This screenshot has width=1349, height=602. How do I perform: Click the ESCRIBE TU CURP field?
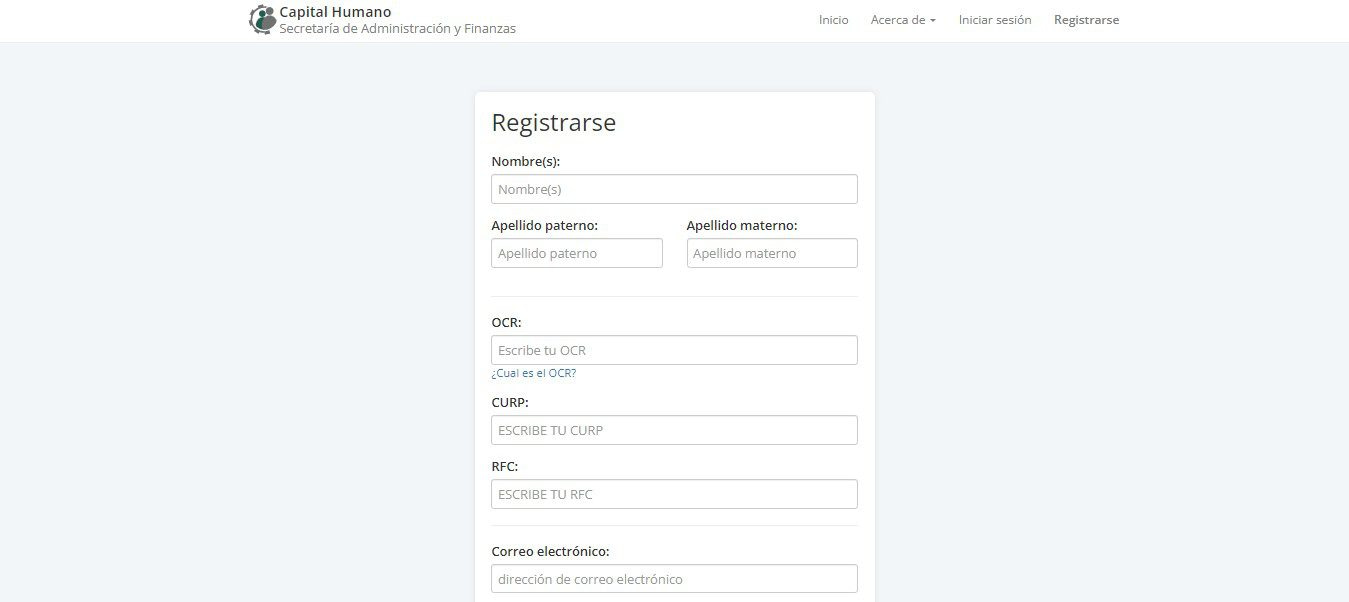(x=674, y=430)
